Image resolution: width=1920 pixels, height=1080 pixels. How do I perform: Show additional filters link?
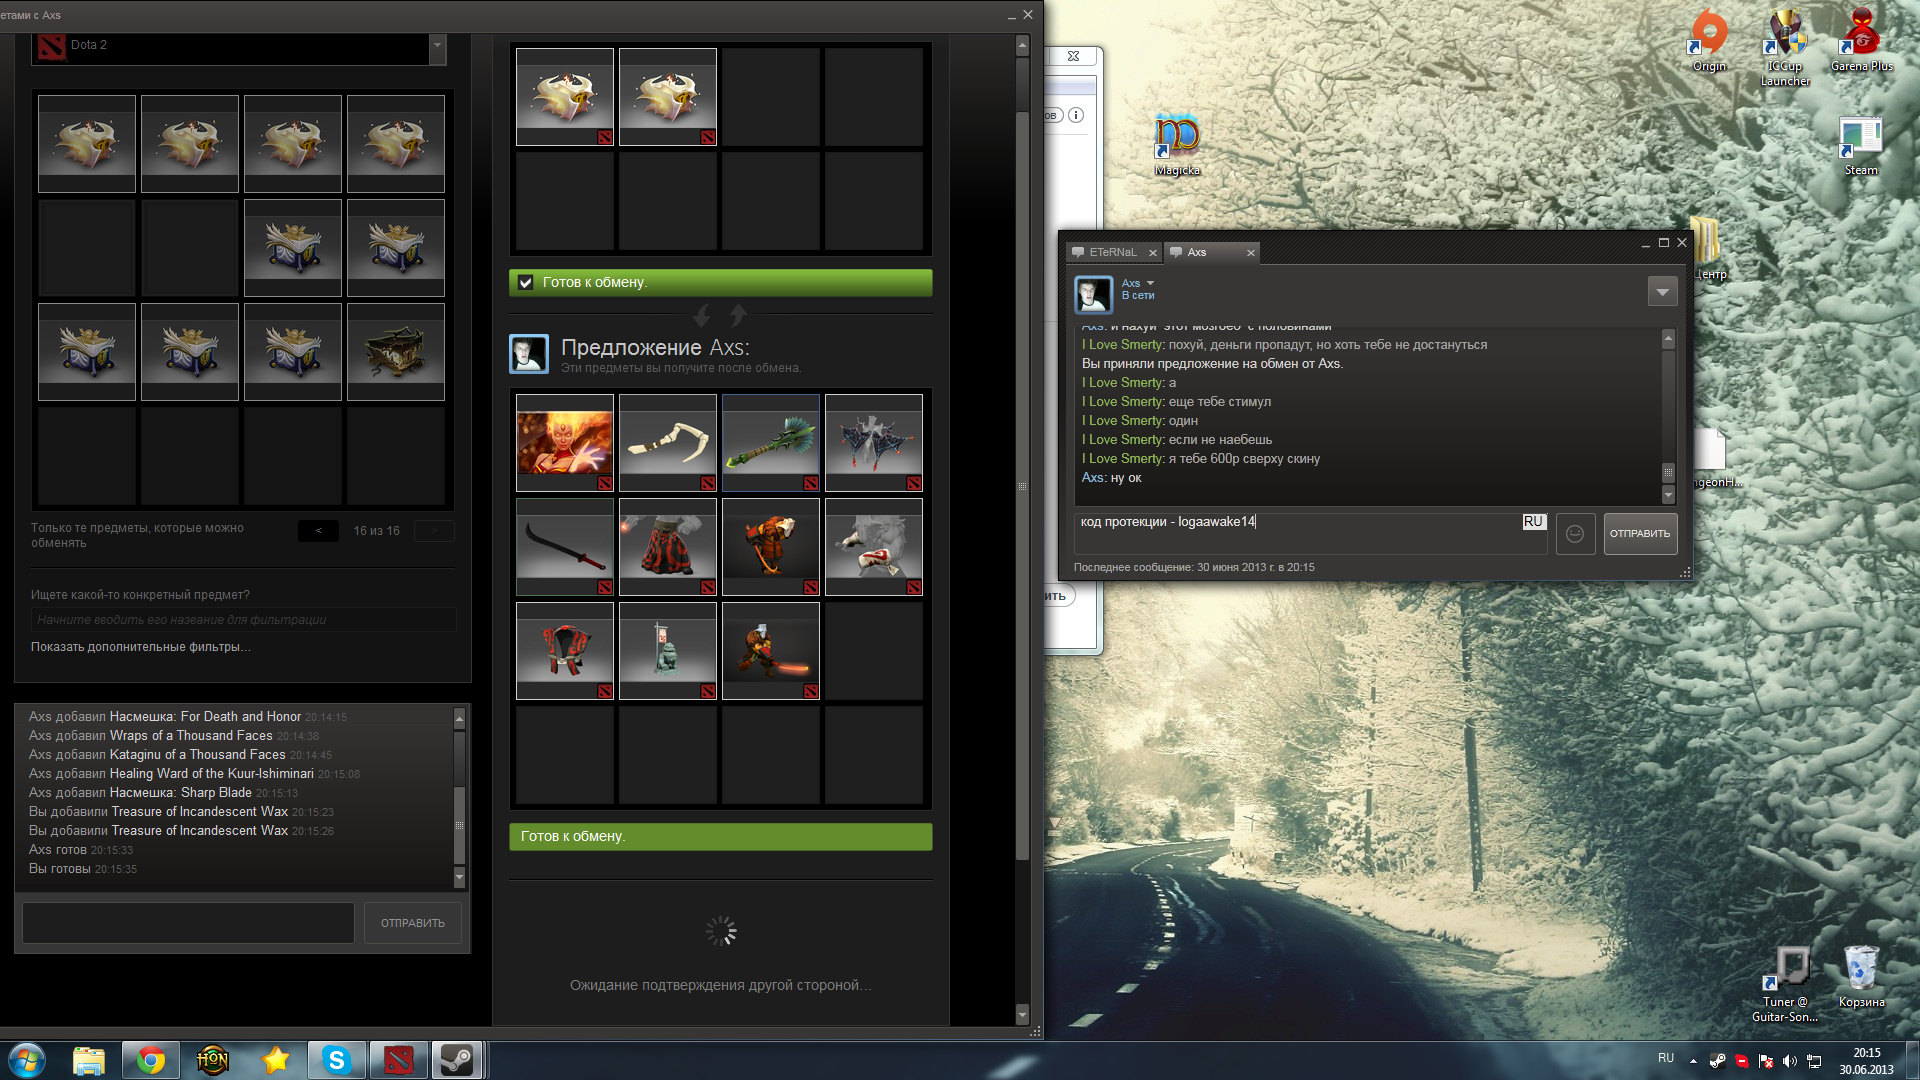(140, 647)
